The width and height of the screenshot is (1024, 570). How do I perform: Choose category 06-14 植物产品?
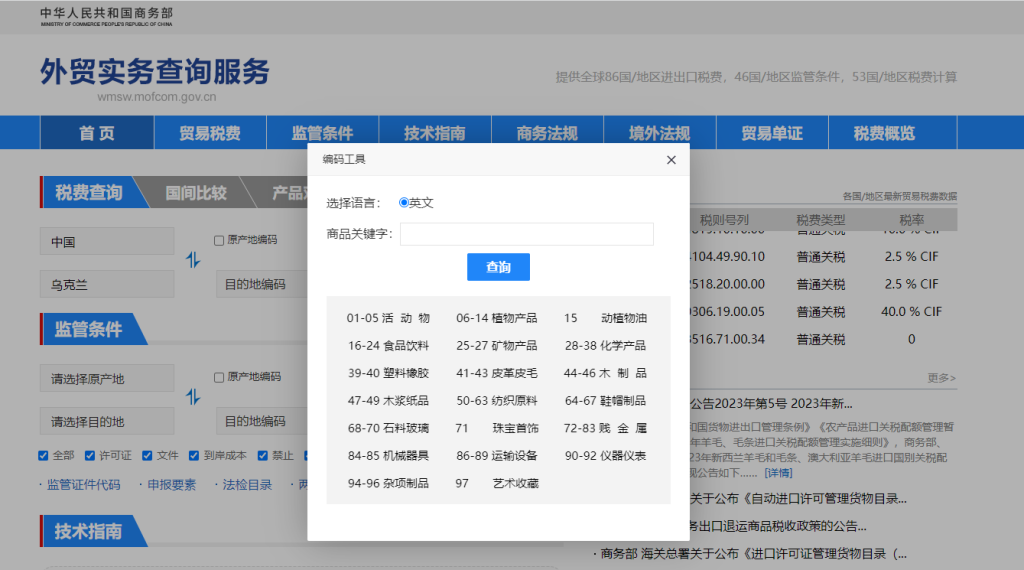click(496, 318)
